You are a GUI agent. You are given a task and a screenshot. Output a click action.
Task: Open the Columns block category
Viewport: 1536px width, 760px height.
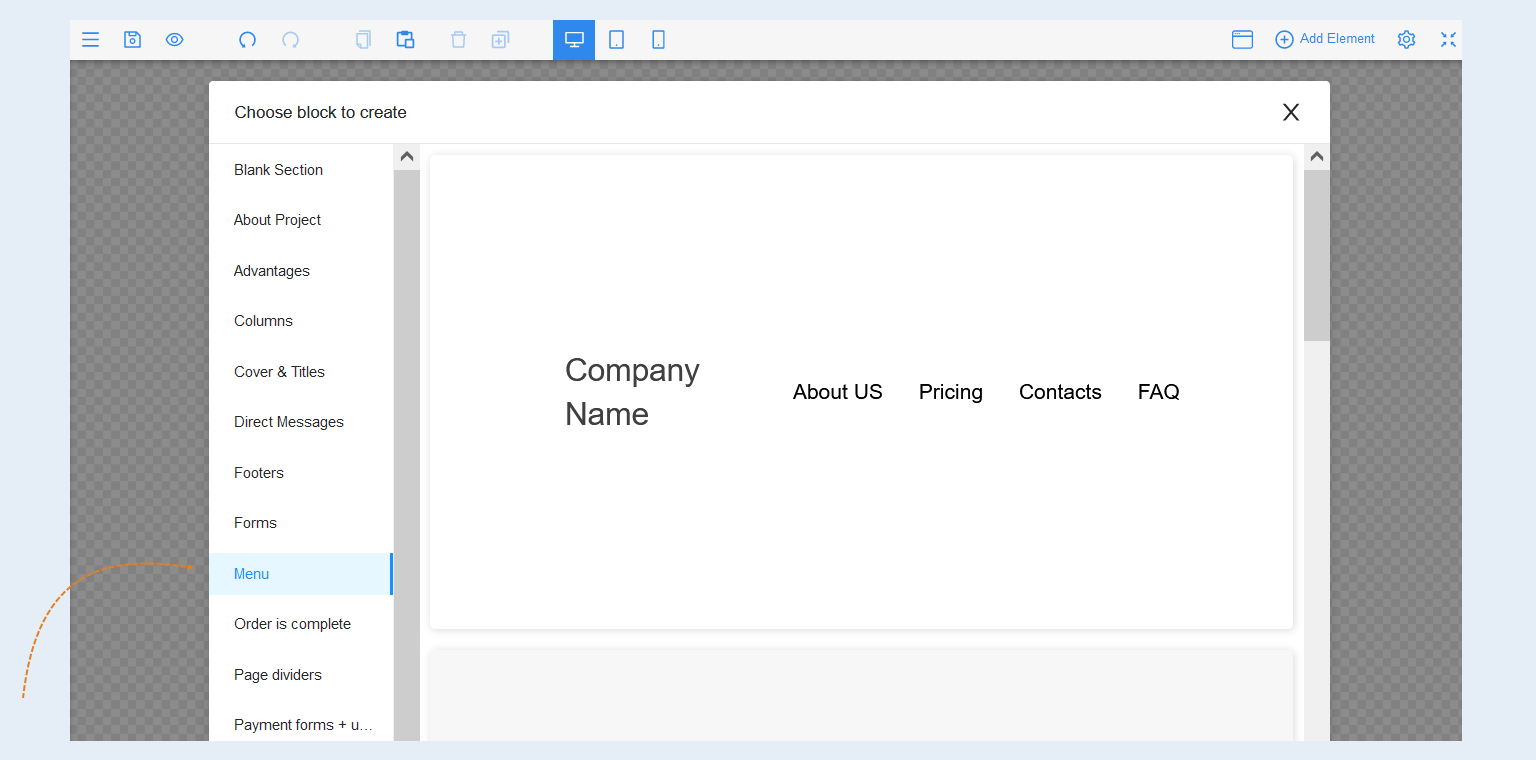301,321
